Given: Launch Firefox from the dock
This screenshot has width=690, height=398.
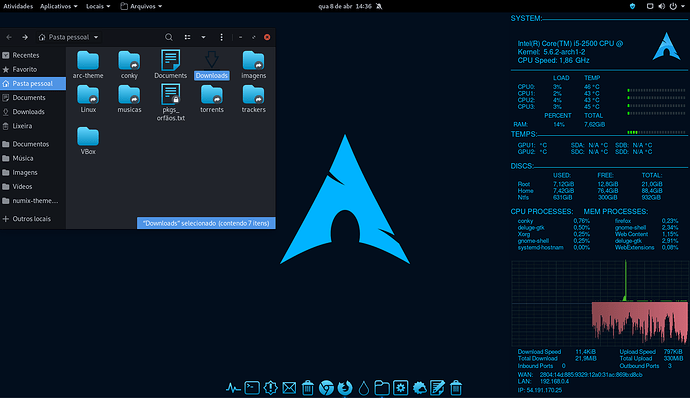Looking at the screenshot, I should [345, 388].
